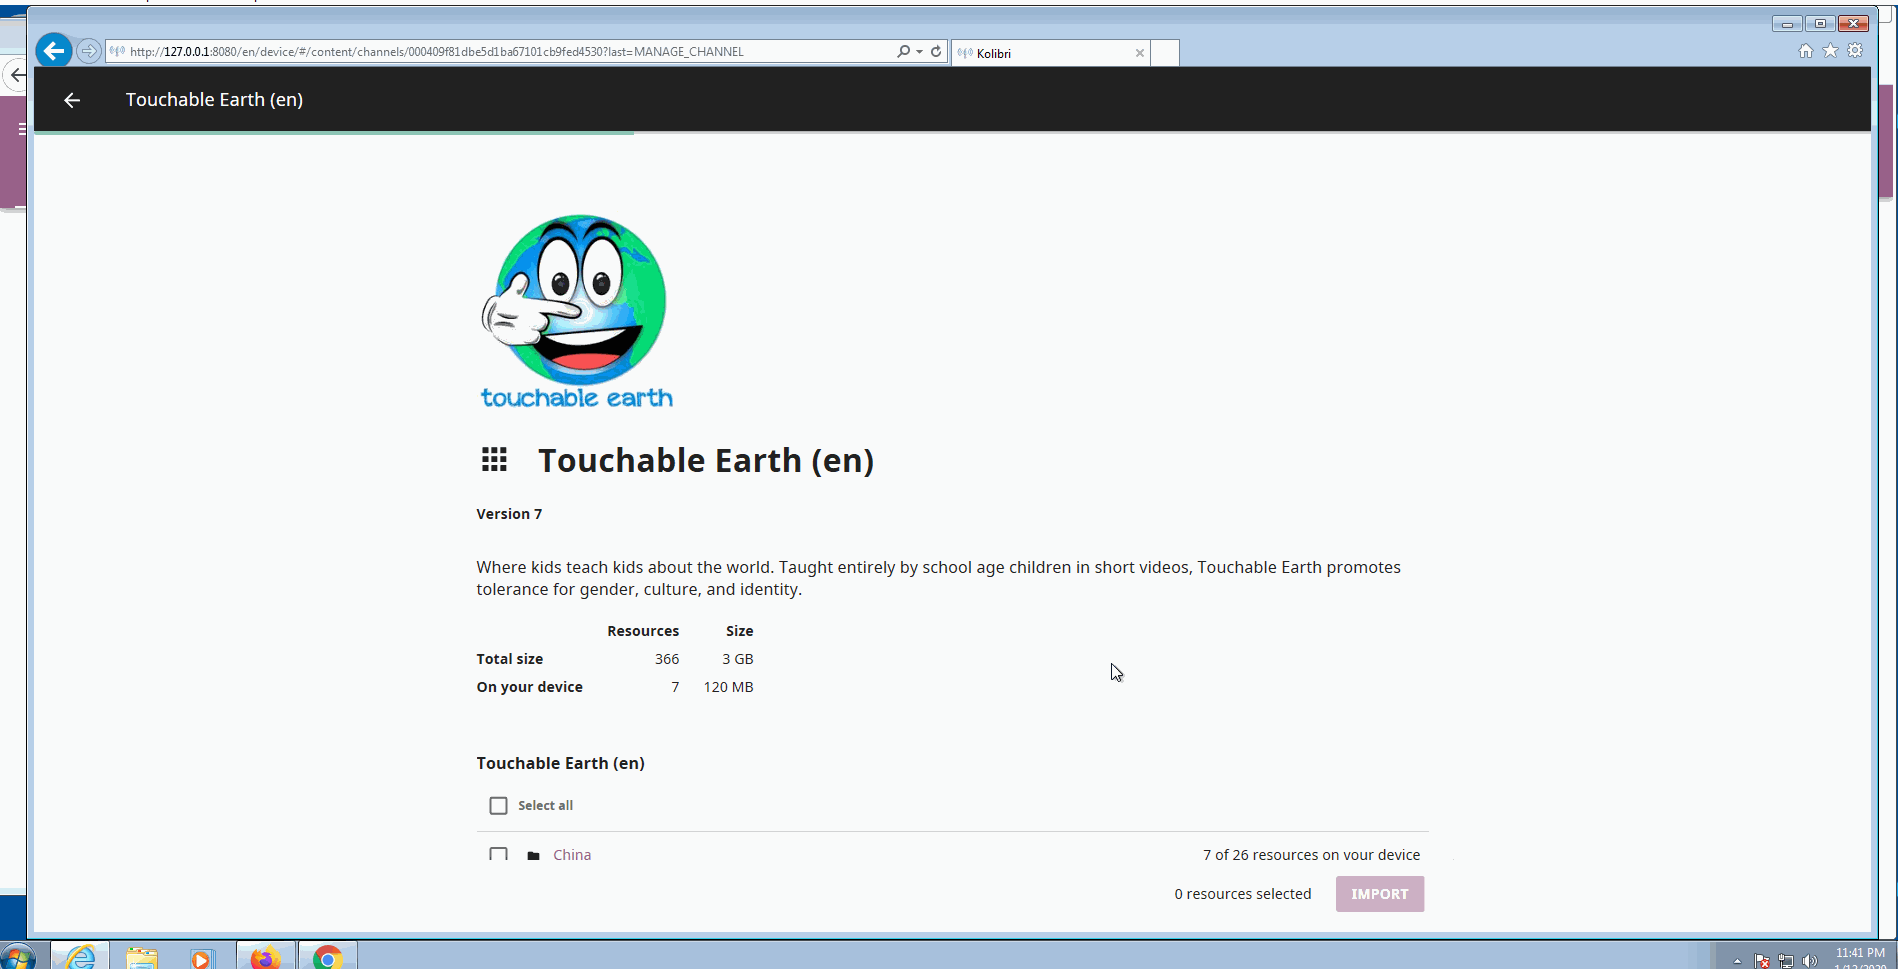Viewport: 1898px width, 969px height.
Task: Click the back arrow in the Kolibri header
Action: pos(71,99)
